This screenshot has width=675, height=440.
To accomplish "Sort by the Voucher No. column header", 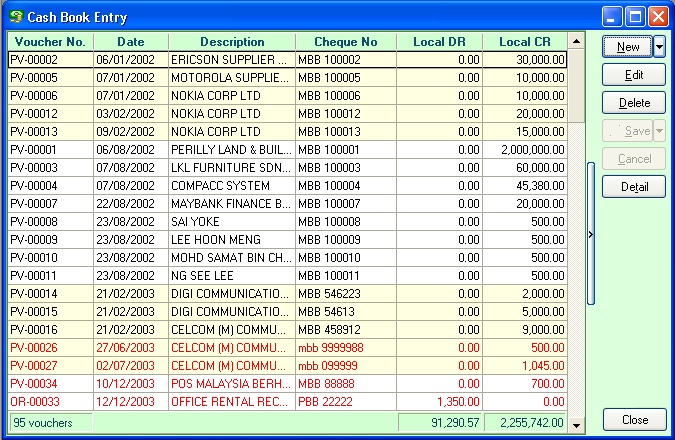I will point(50,42).
